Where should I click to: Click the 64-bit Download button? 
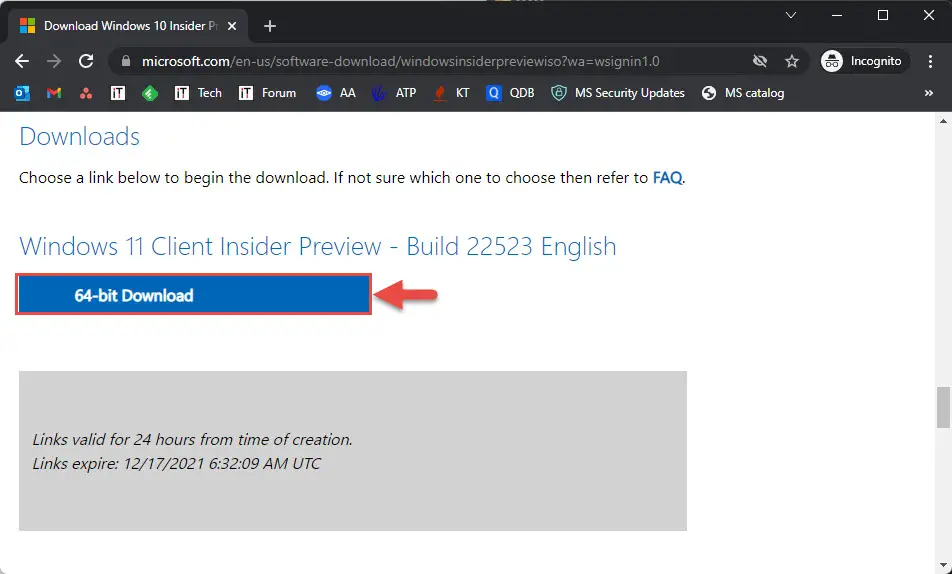tap(194, 295)
